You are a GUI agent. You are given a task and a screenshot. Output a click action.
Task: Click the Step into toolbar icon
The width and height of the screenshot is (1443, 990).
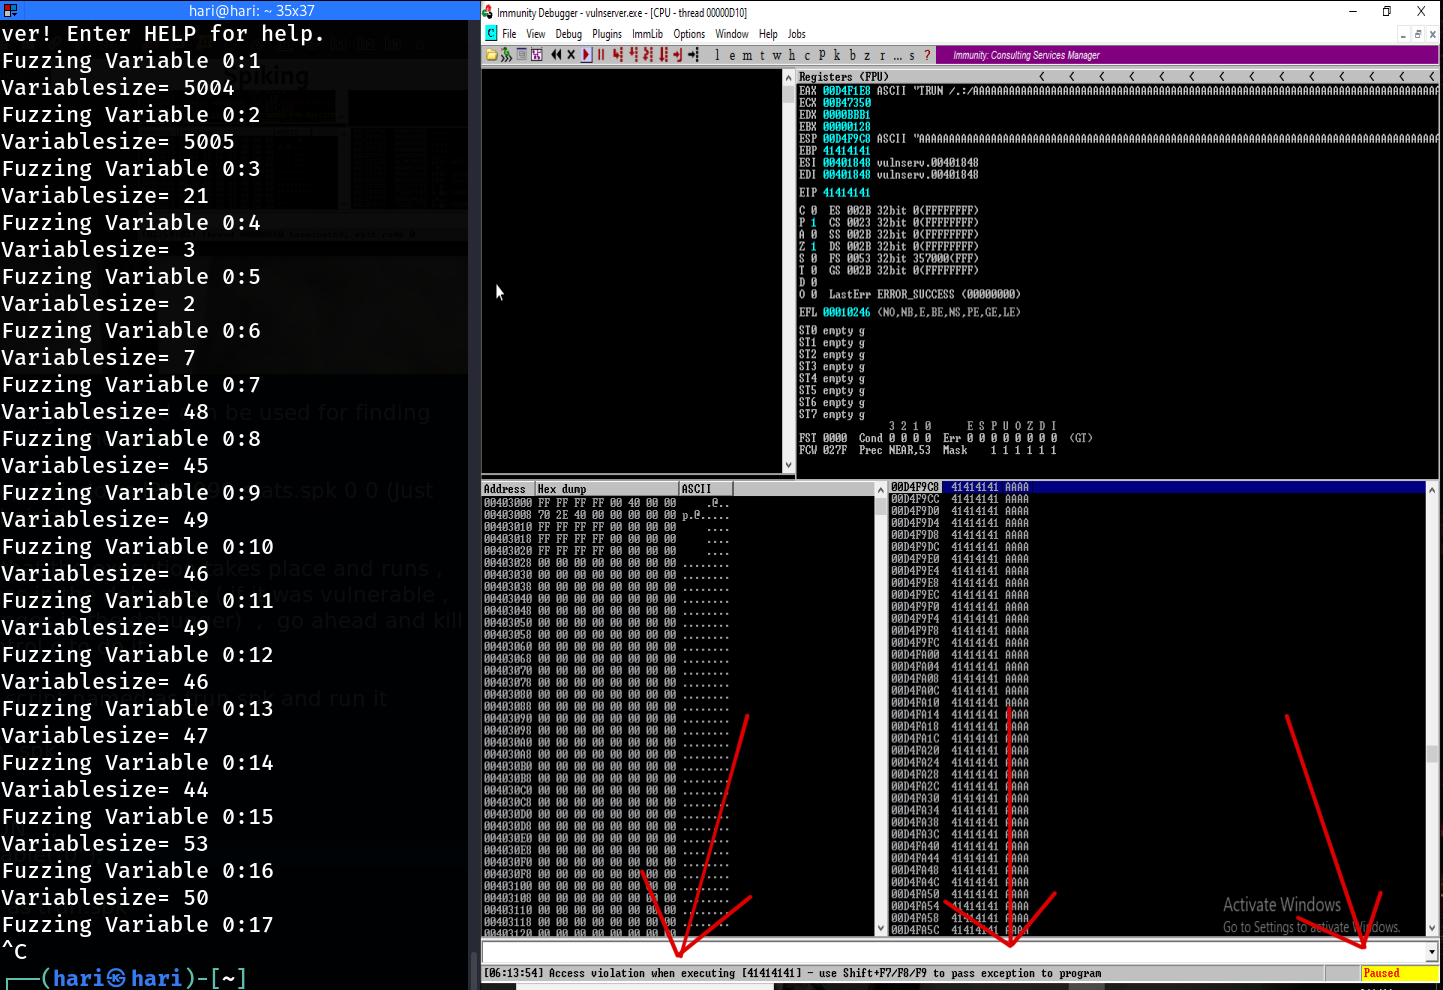[x=617, y=55]
